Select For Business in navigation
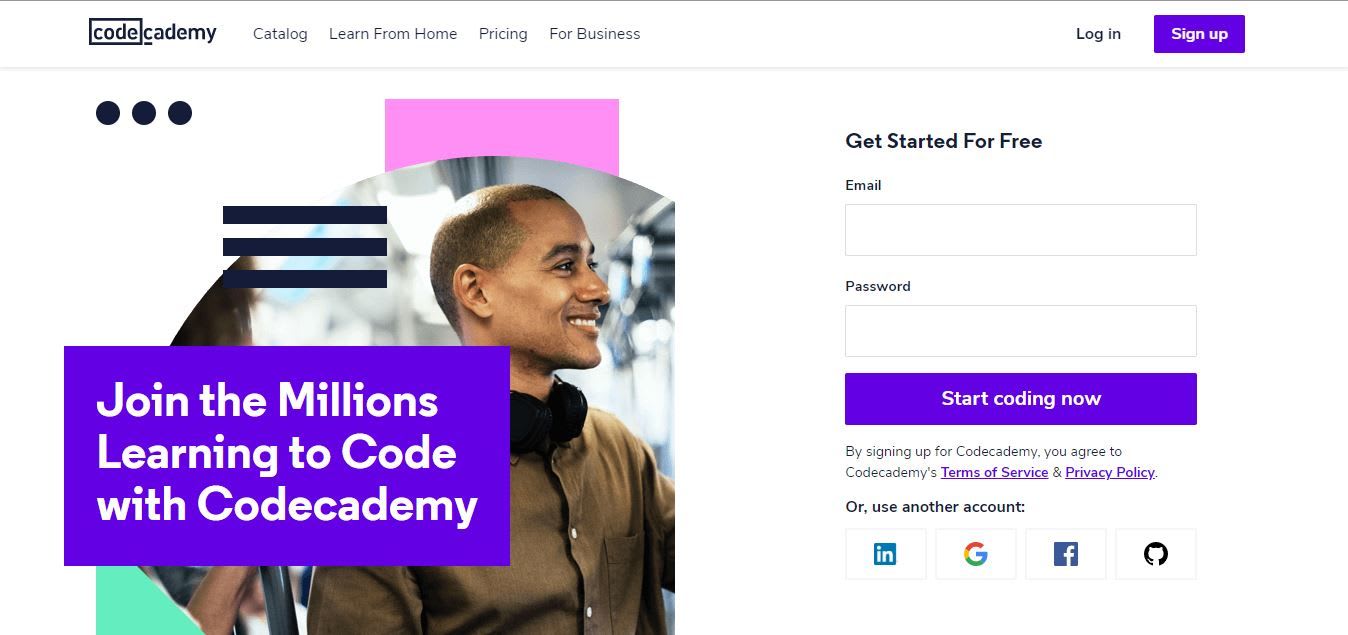 (x=594, y=34)
